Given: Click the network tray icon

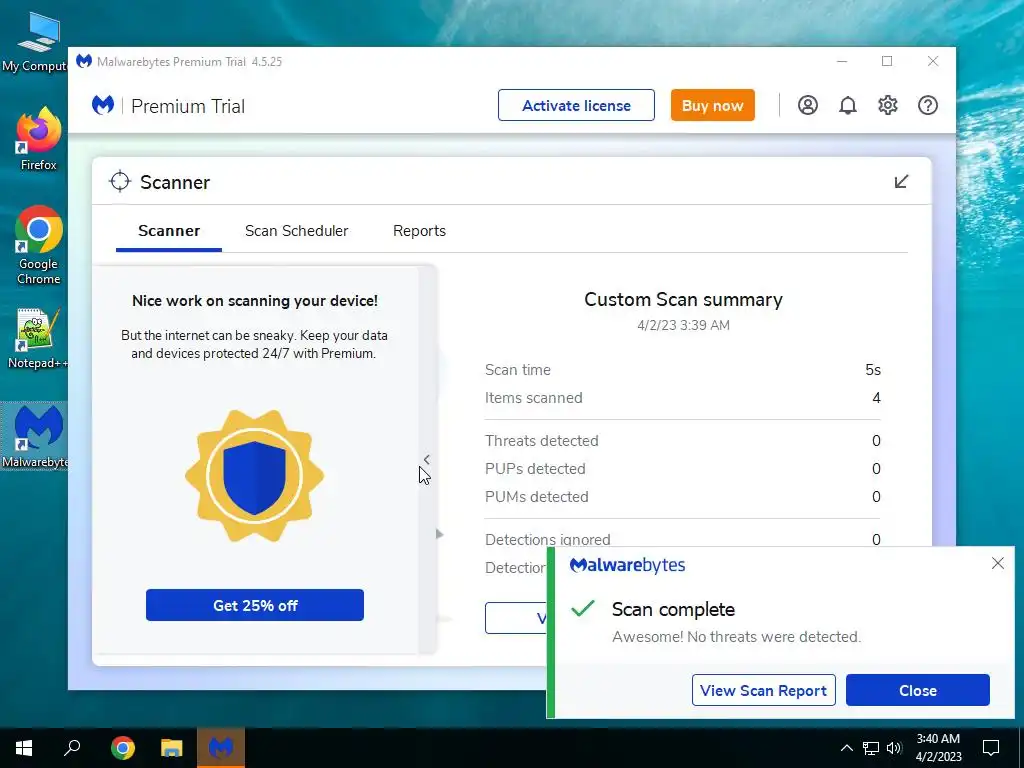Looking at the screenshot, I should tap(871, 748).
